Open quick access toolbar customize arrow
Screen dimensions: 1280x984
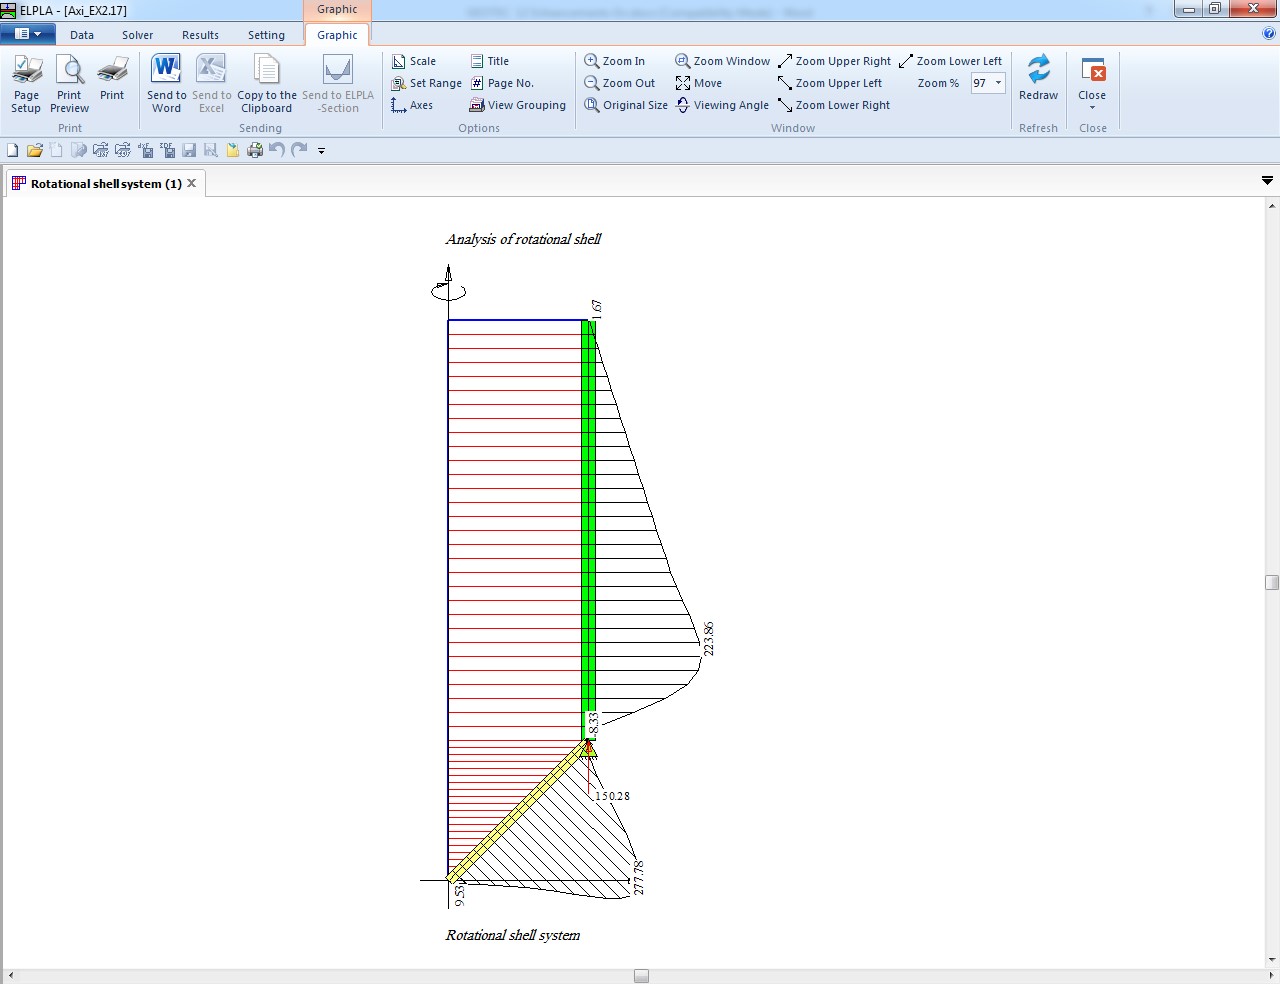(321, 151)
